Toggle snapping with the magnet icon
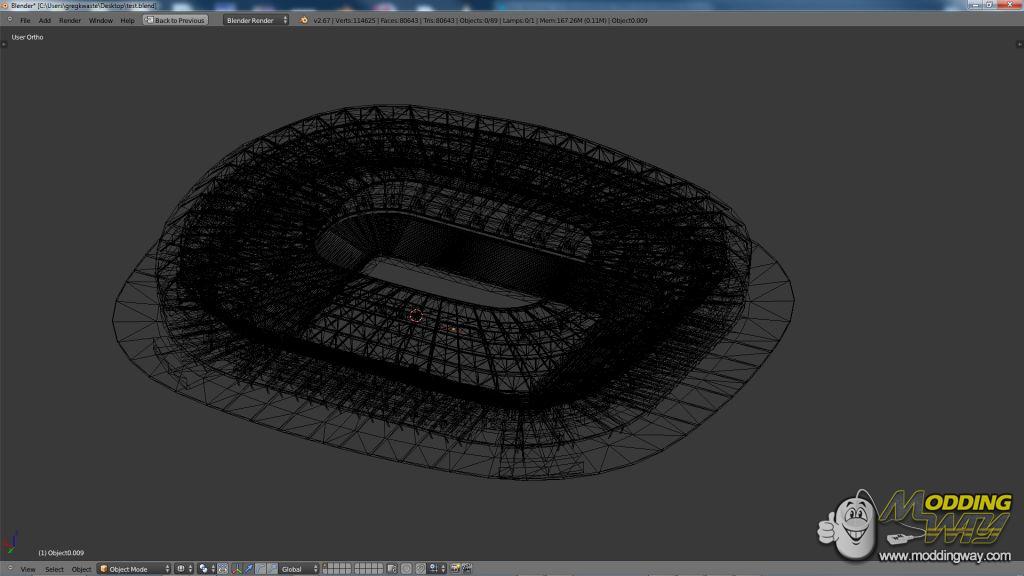 (420, 569)
